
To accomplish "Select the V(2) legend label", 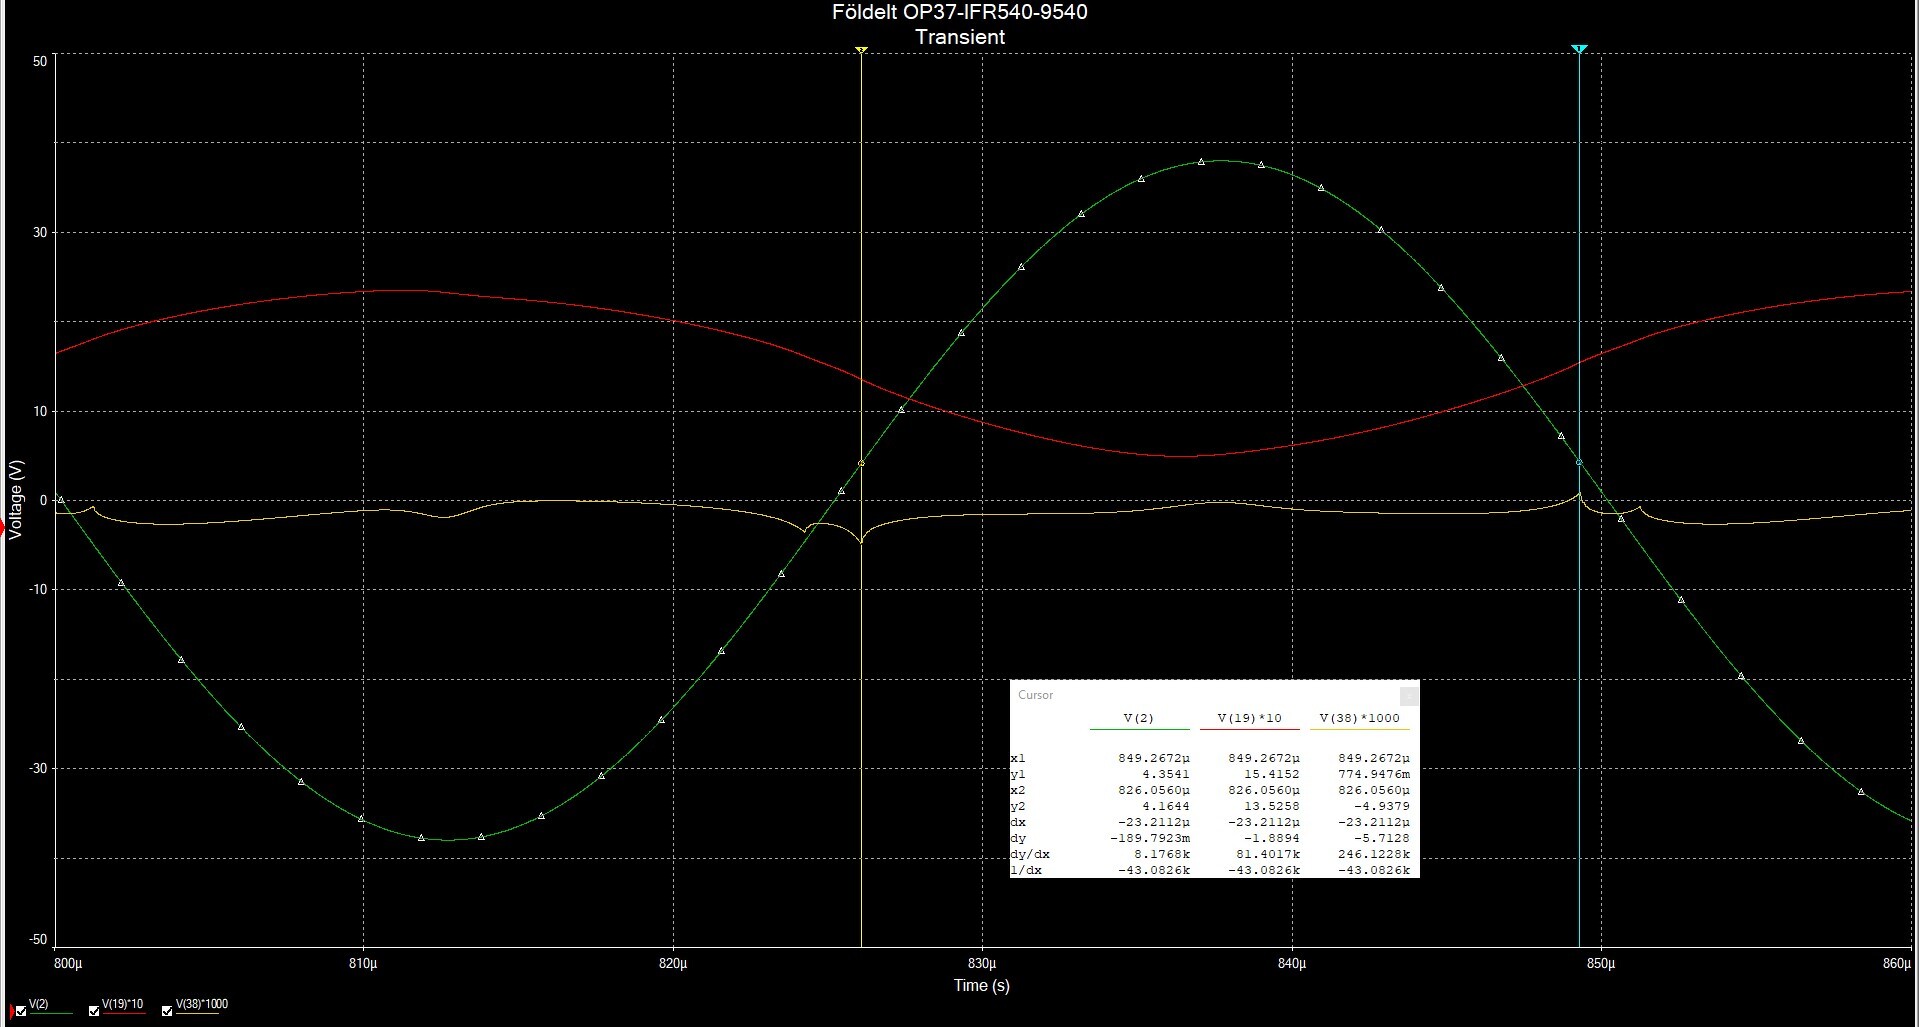I will tap(39, 1004).
